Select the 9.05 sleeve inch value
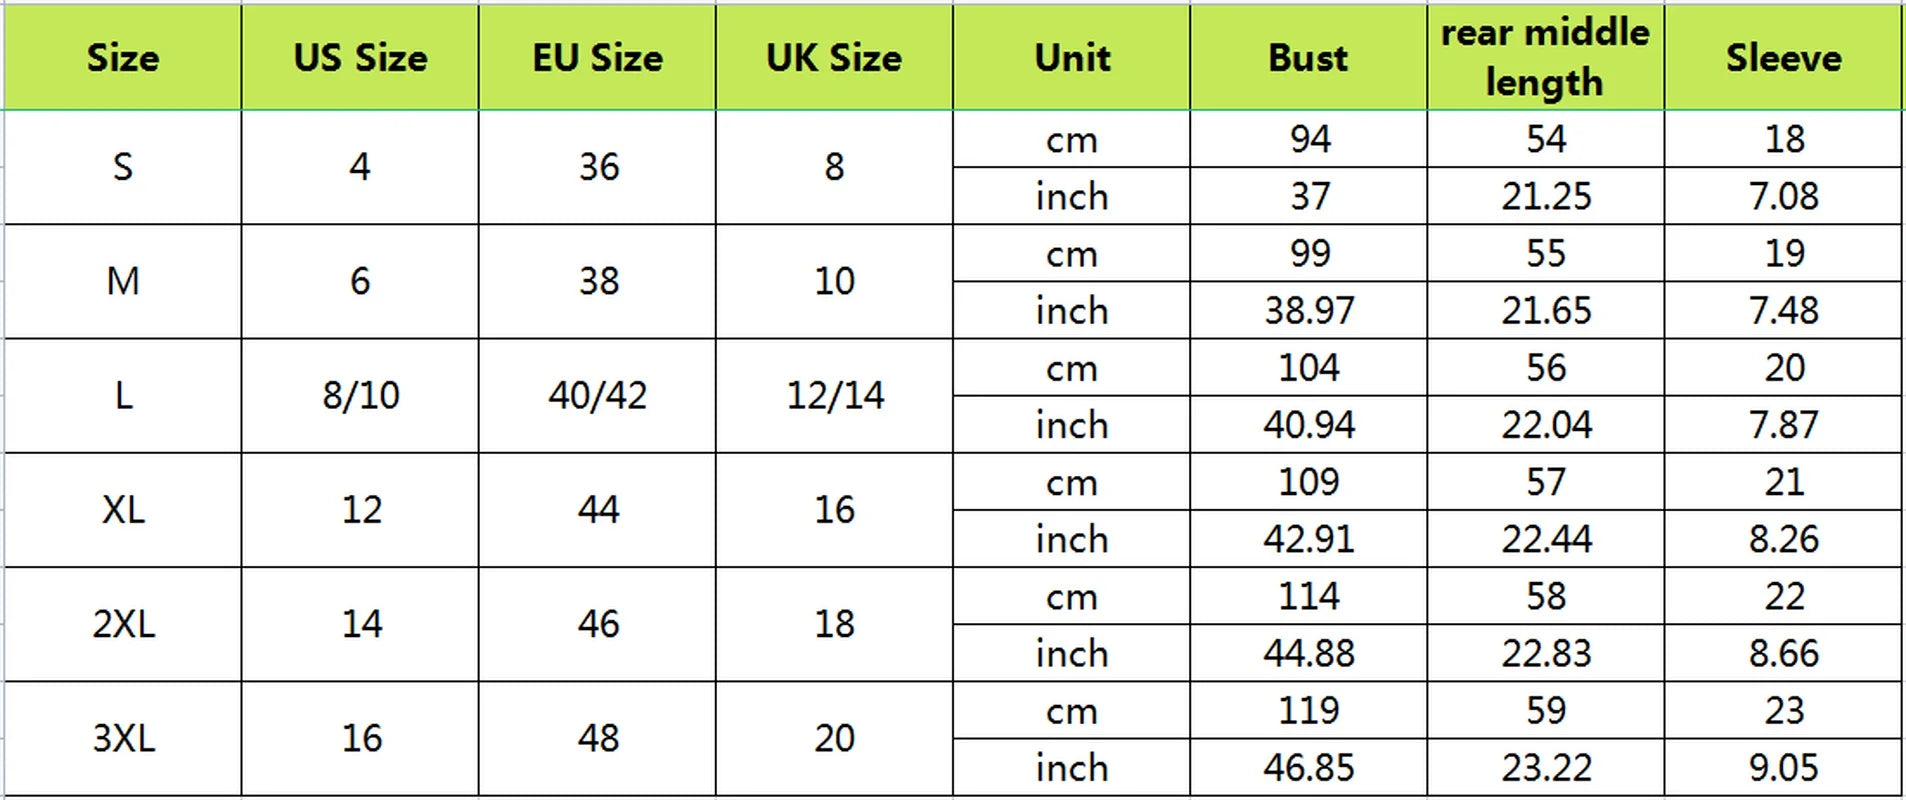 [x=1783, y=767]
